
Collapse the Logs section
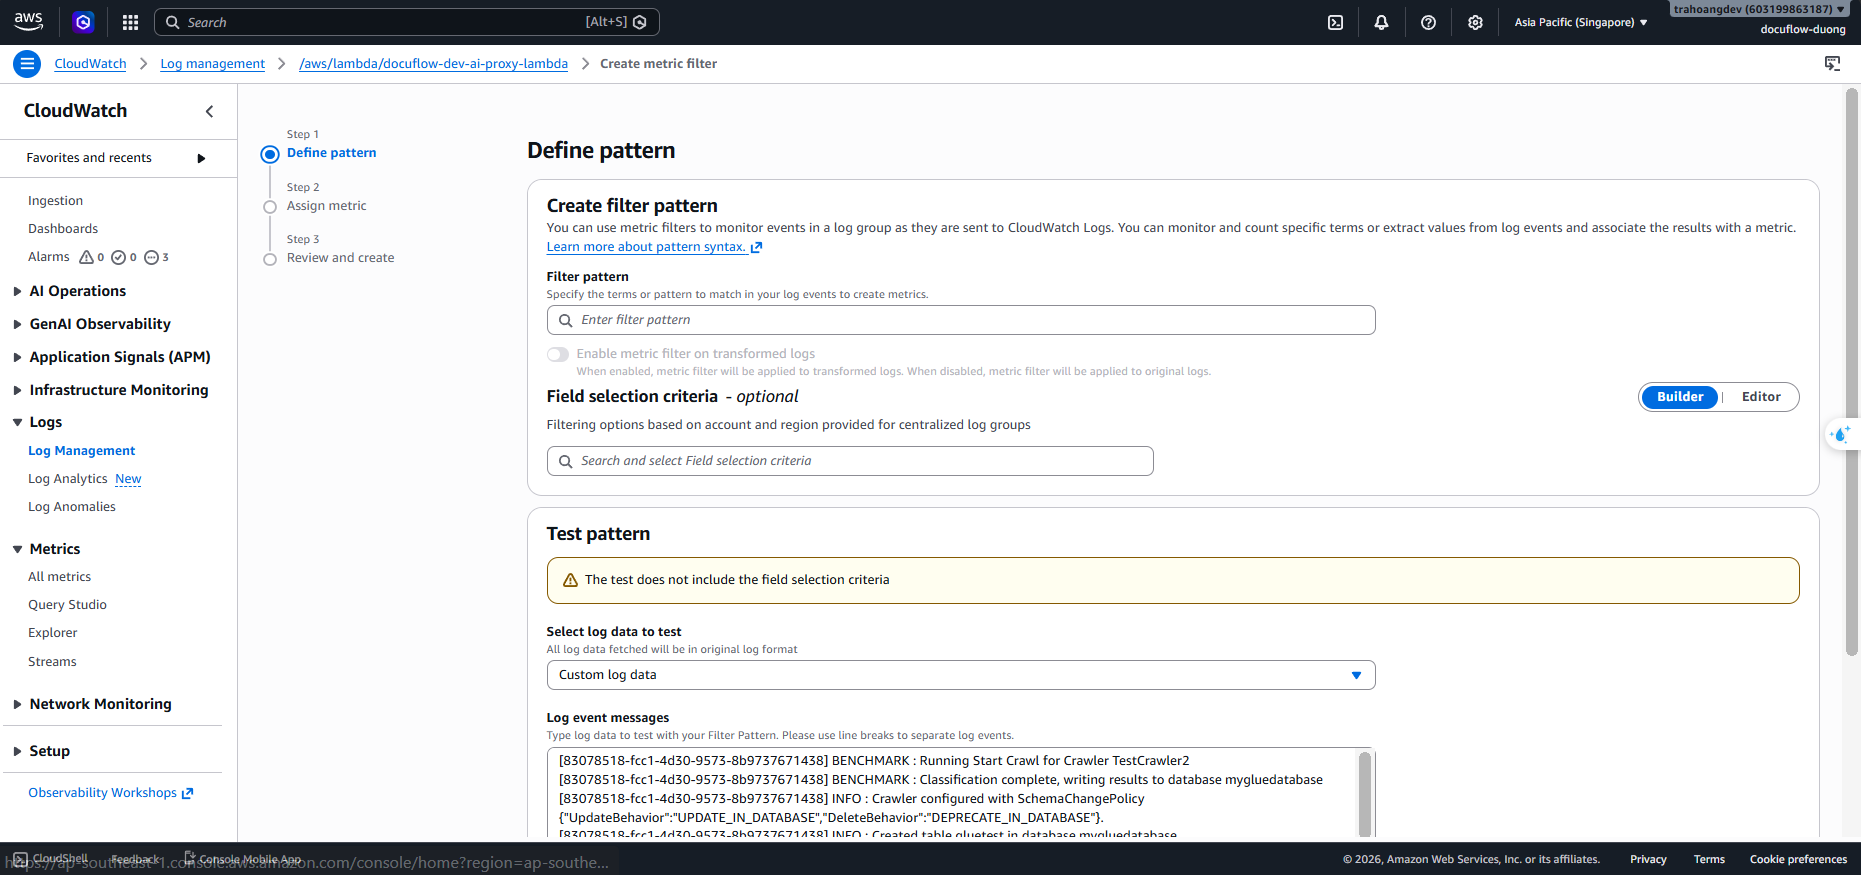(18, 423)
